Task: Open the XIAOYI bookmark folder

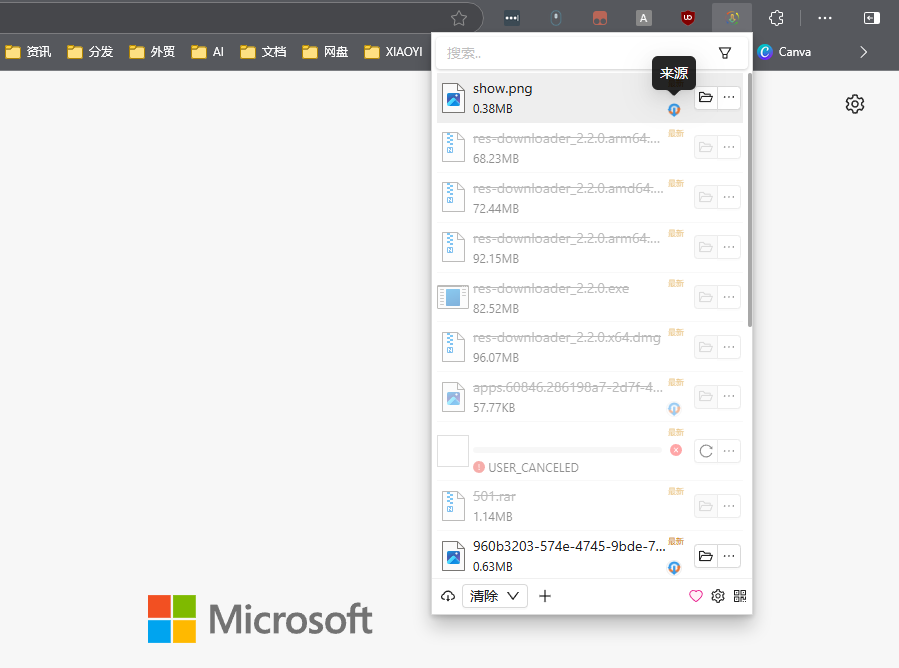Action: tap(393, 52)
